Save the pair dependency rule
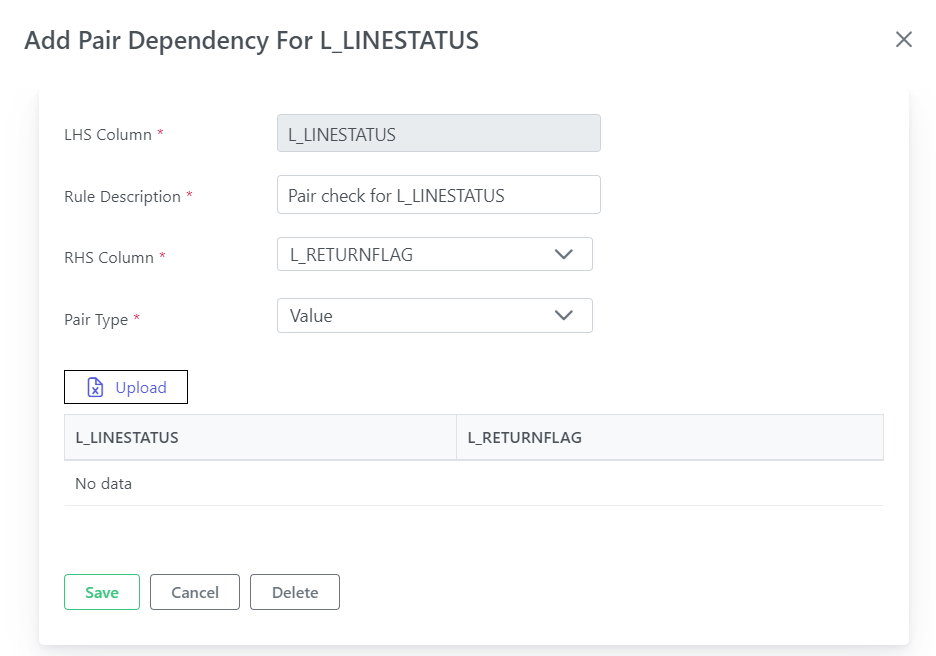 click(x=102, y=592)
